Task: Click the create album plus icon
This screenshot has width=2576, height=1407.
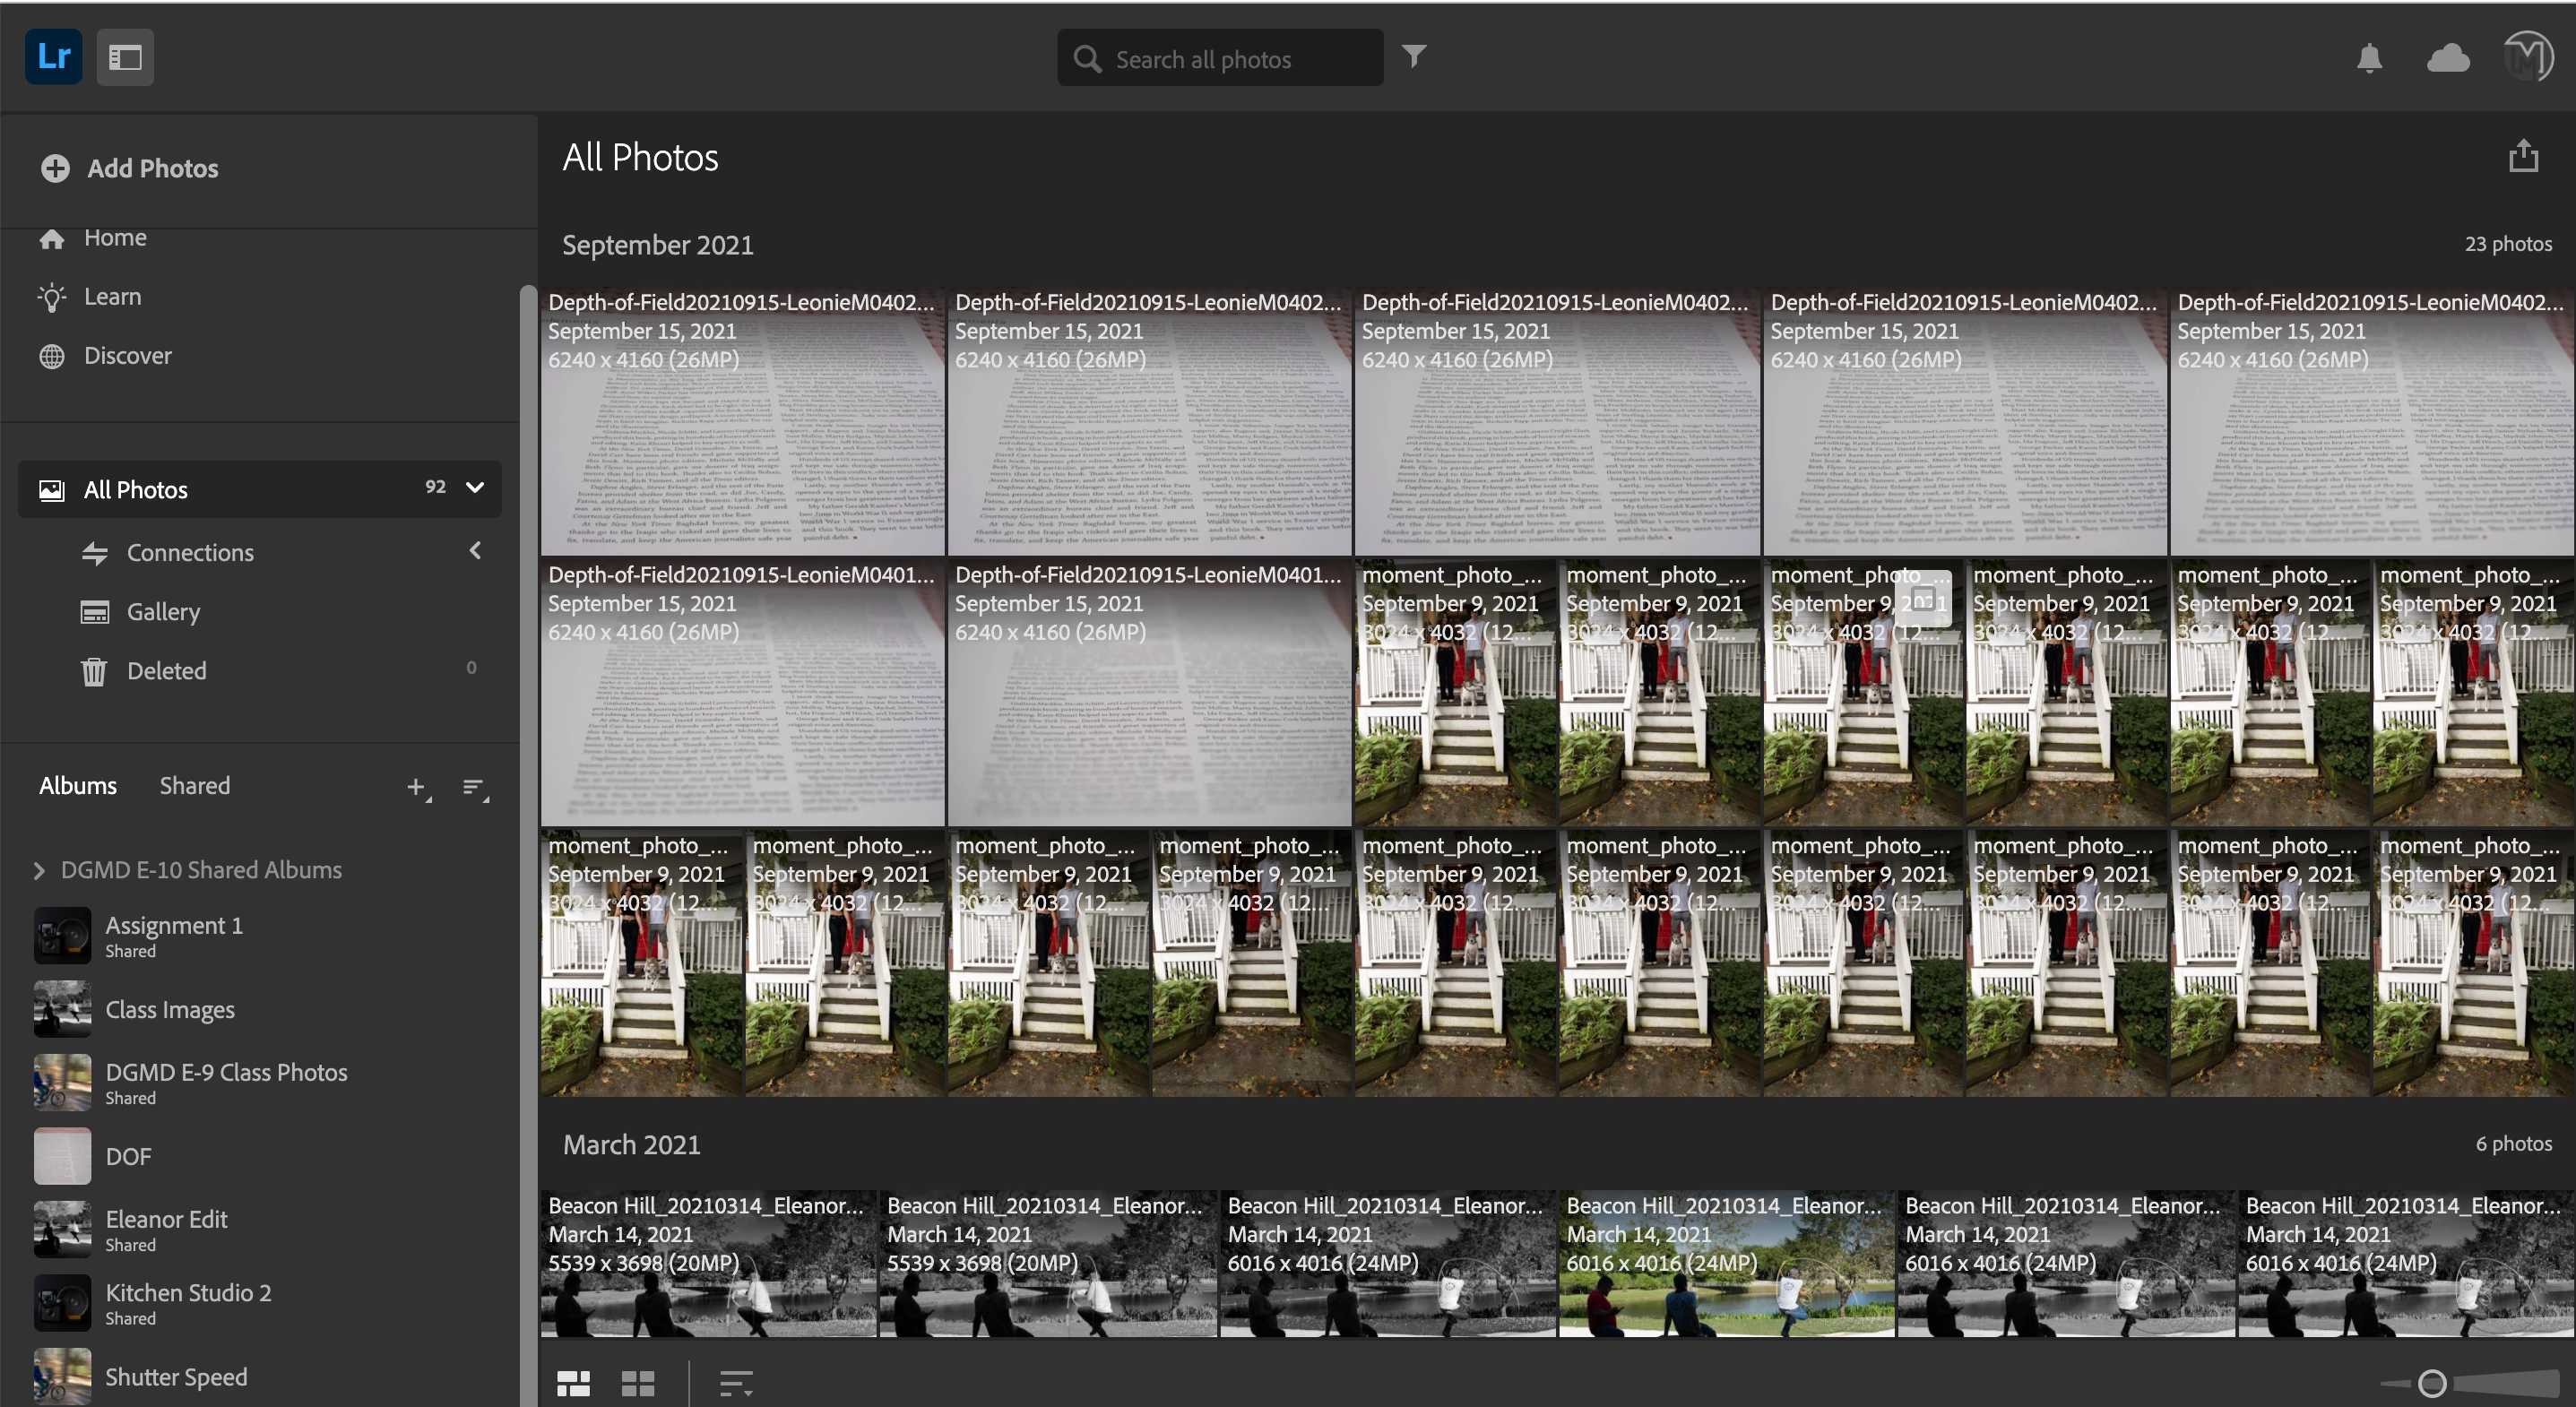Action: (x=418, y=788)
